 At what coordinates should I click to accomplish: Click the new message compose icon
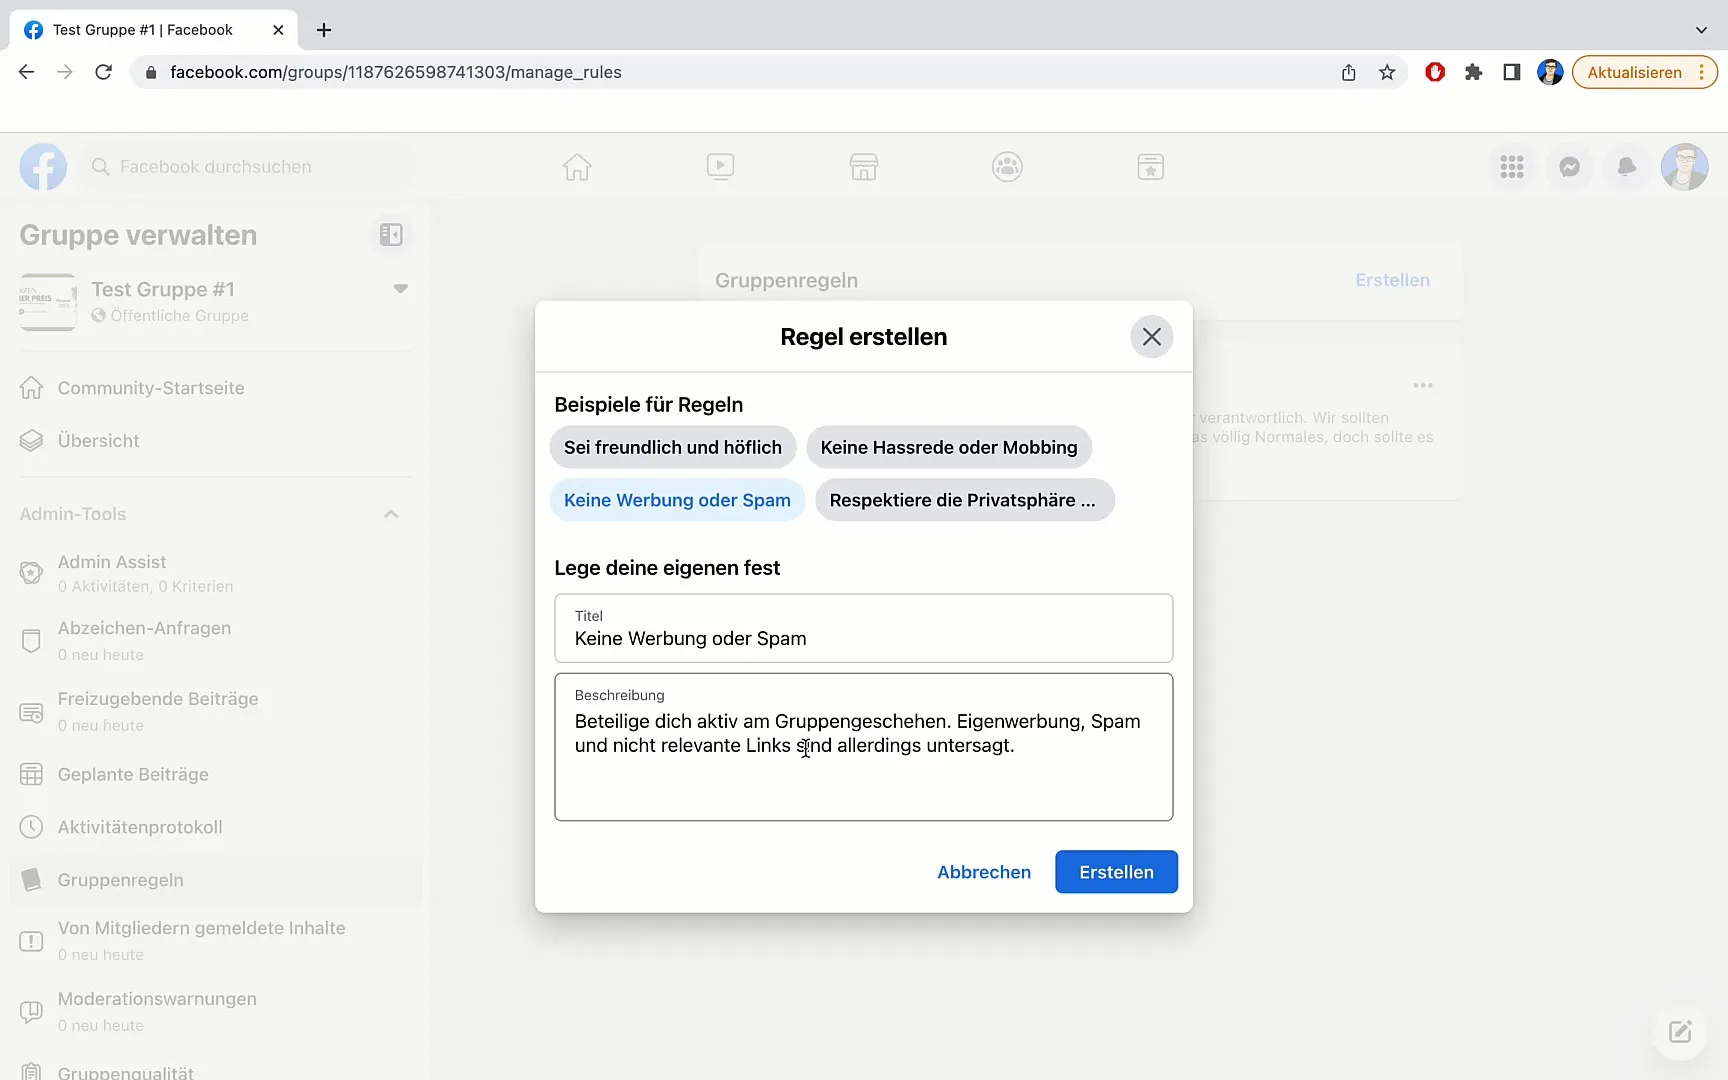1680,1031
